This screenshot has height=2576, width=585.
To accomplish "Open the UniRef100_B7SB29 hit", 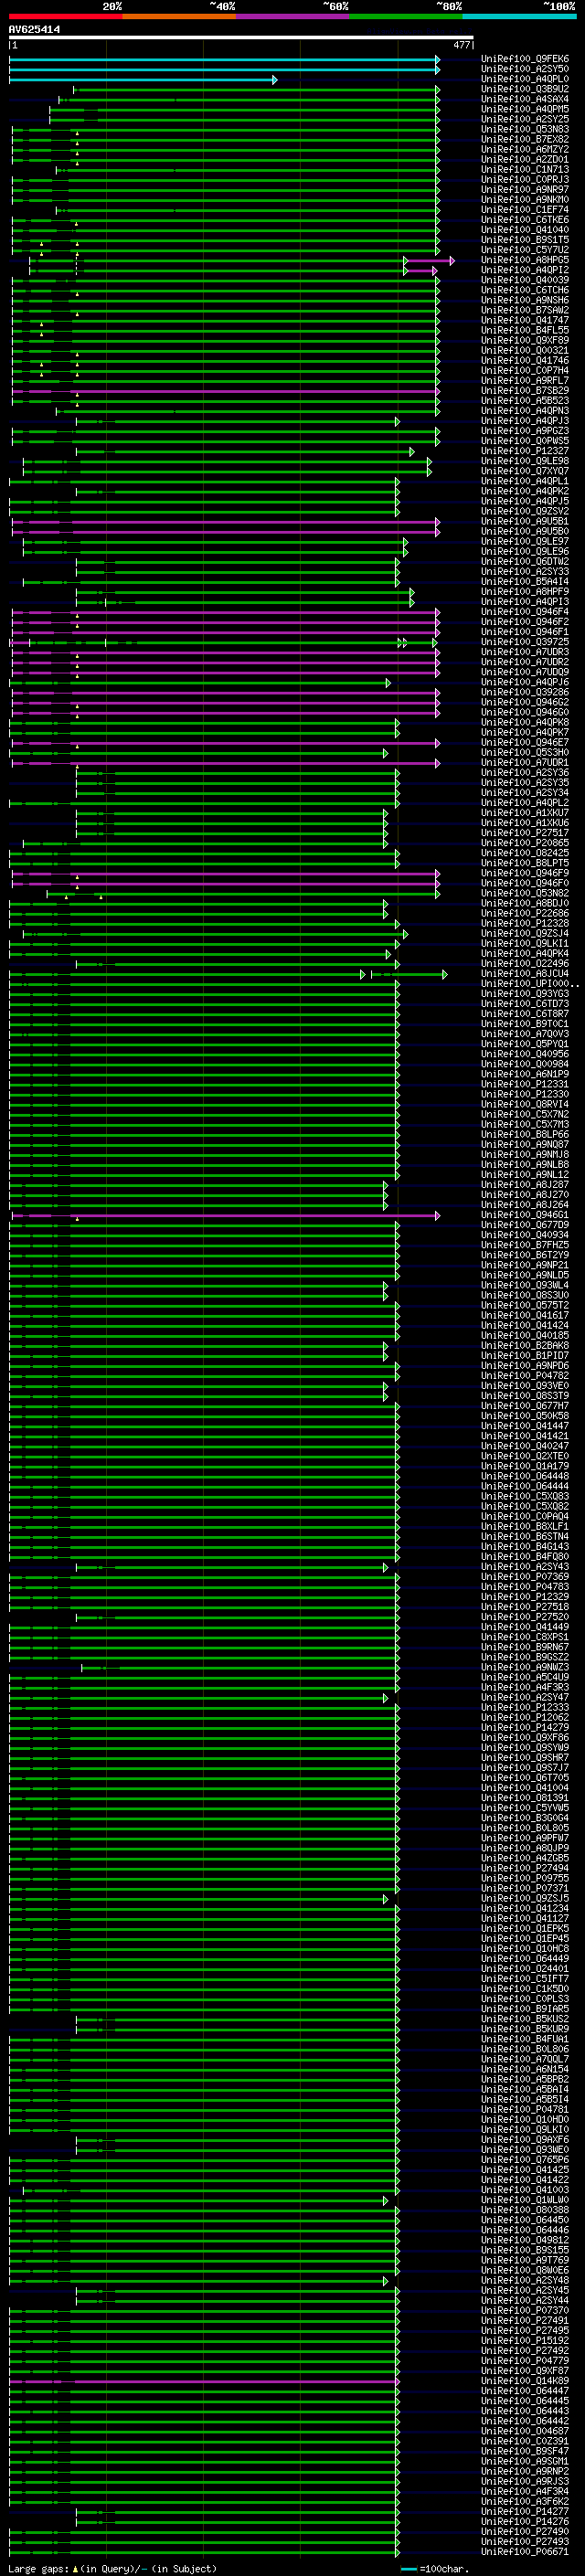I will 524,391.
